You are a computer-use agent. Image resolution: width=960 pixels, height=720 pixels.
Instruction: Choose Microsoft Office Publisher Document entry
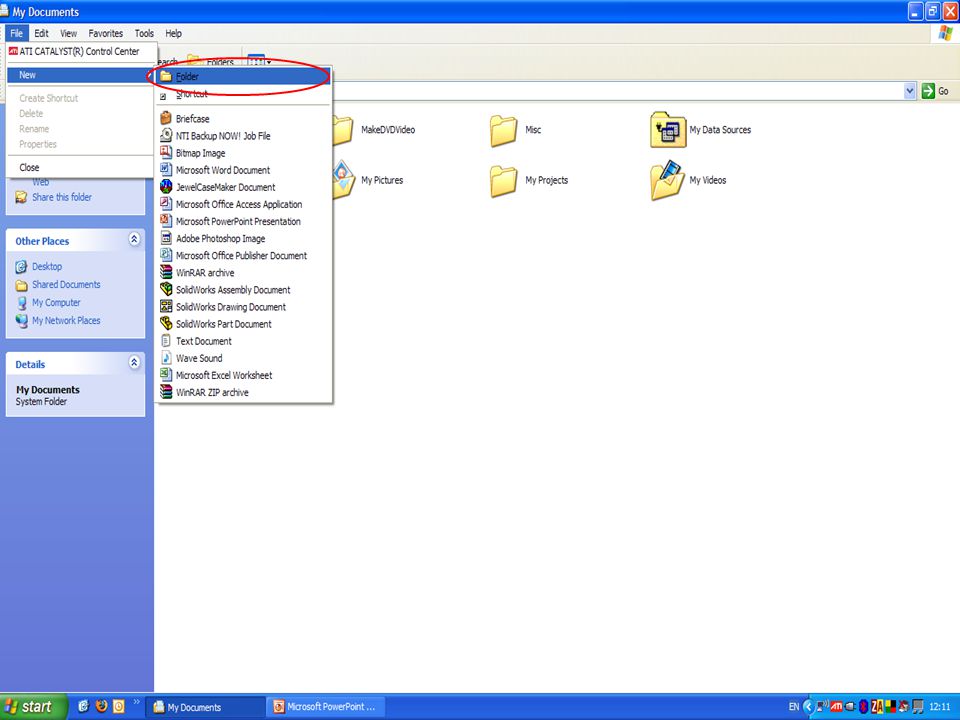243,255
